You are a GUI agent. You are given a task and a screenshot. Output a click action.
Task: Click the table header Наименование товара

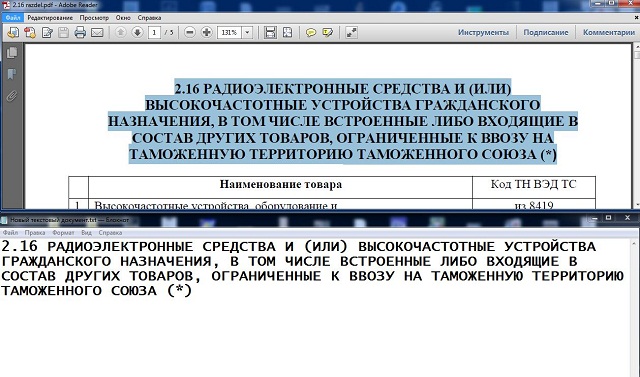point(281,184)
